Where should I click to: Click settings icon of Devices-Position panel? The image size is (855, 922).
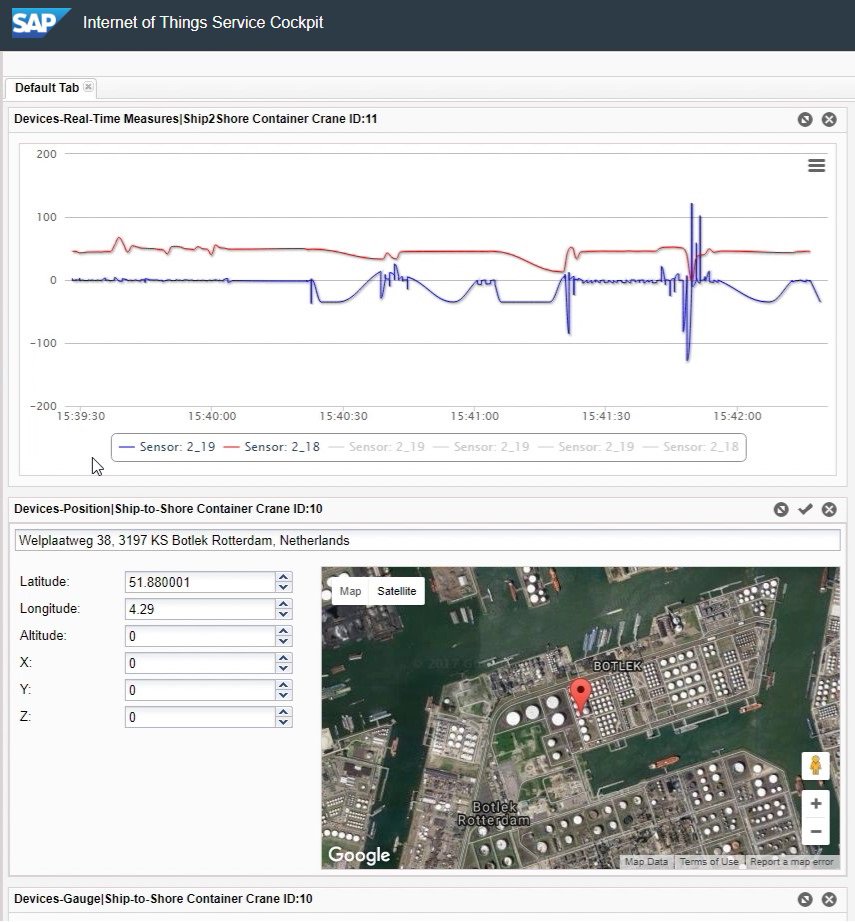point(781,509)
